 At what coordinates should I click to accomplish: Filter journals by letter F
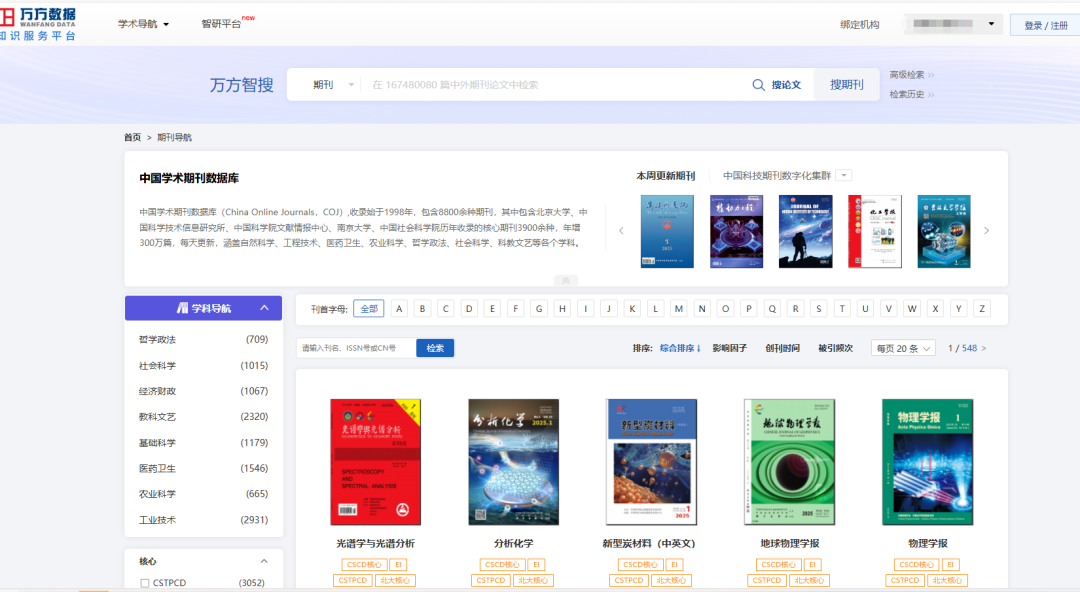click(515, 309)
